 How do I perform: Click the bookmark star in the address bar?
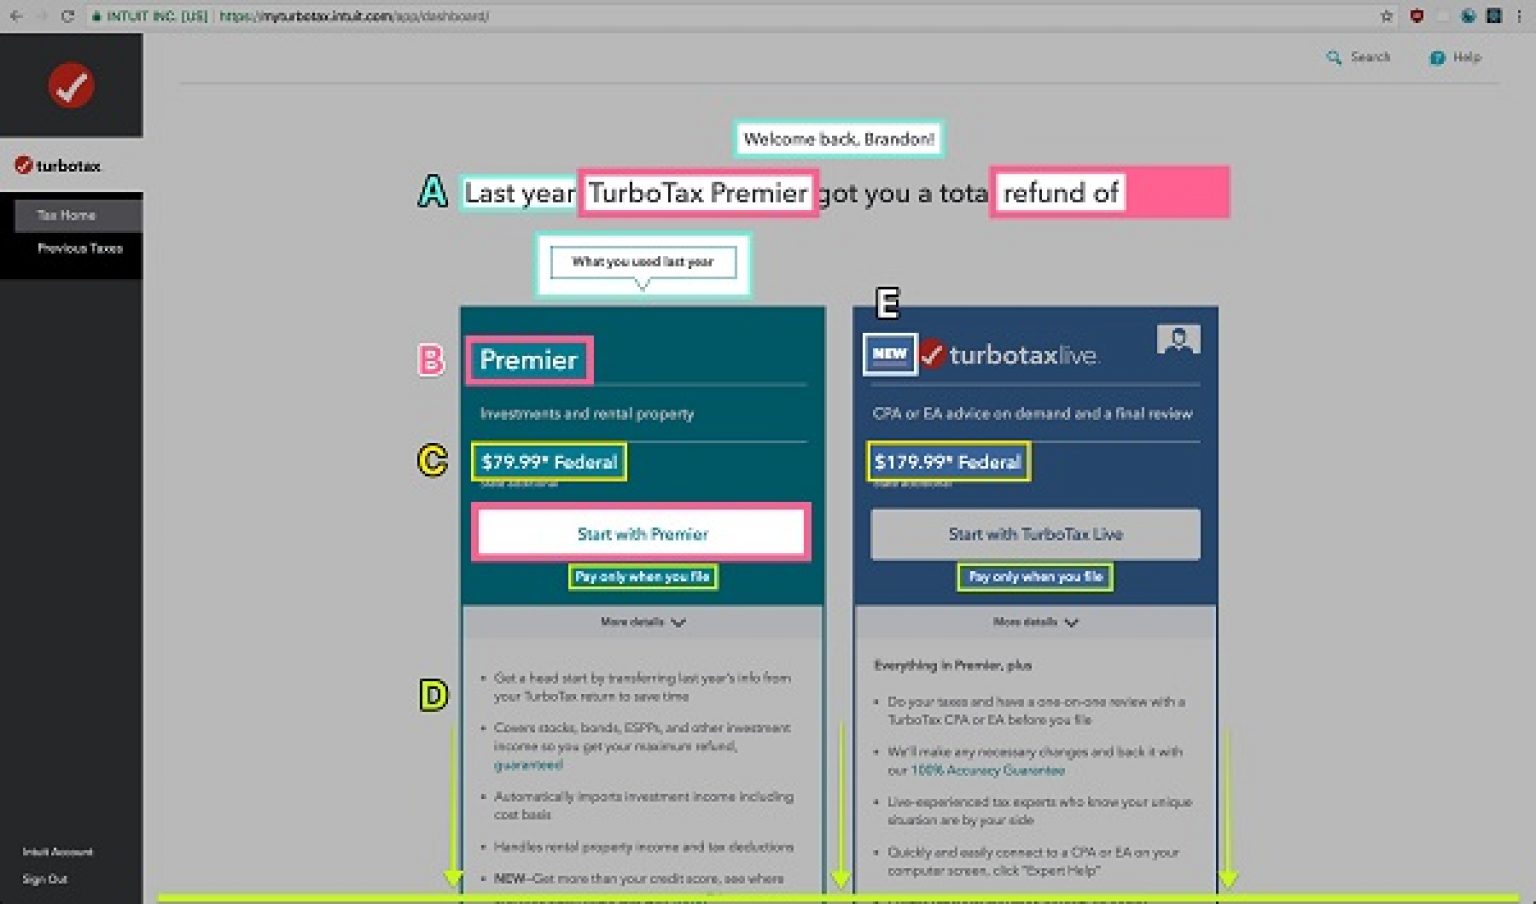click(1386, 15)
